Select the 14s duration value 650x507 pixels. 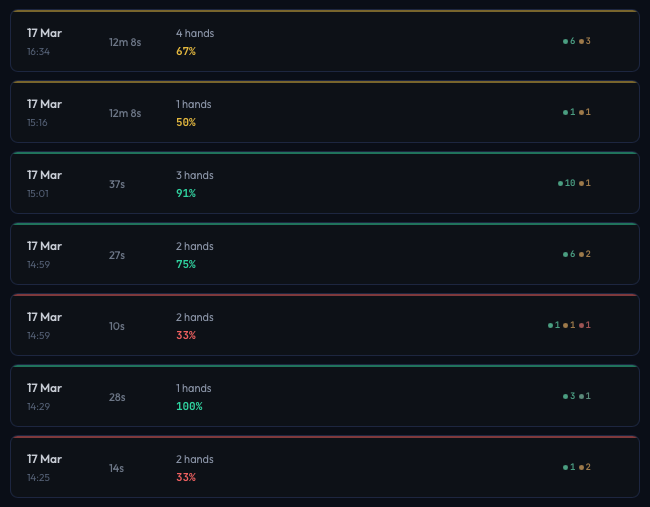tap(117, 468)
